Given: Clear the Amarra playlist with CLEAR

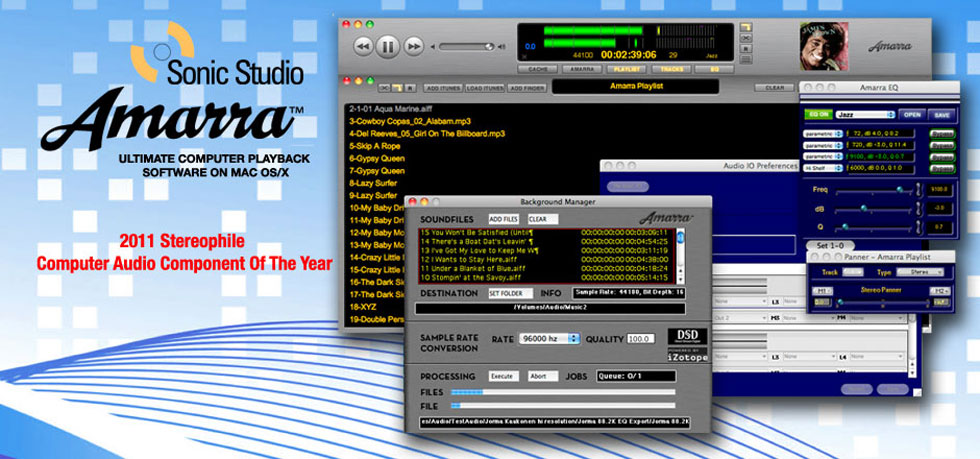Looking at the screenshot, I should [774, 88].
